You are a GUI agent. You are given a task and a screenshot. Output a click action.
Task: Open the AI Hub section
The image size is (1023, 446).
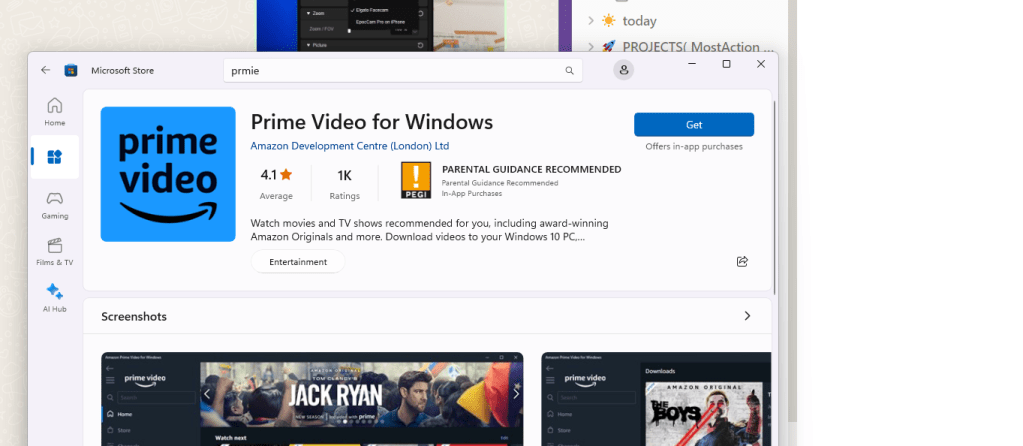pyautogui.click(x=55, y=298)
